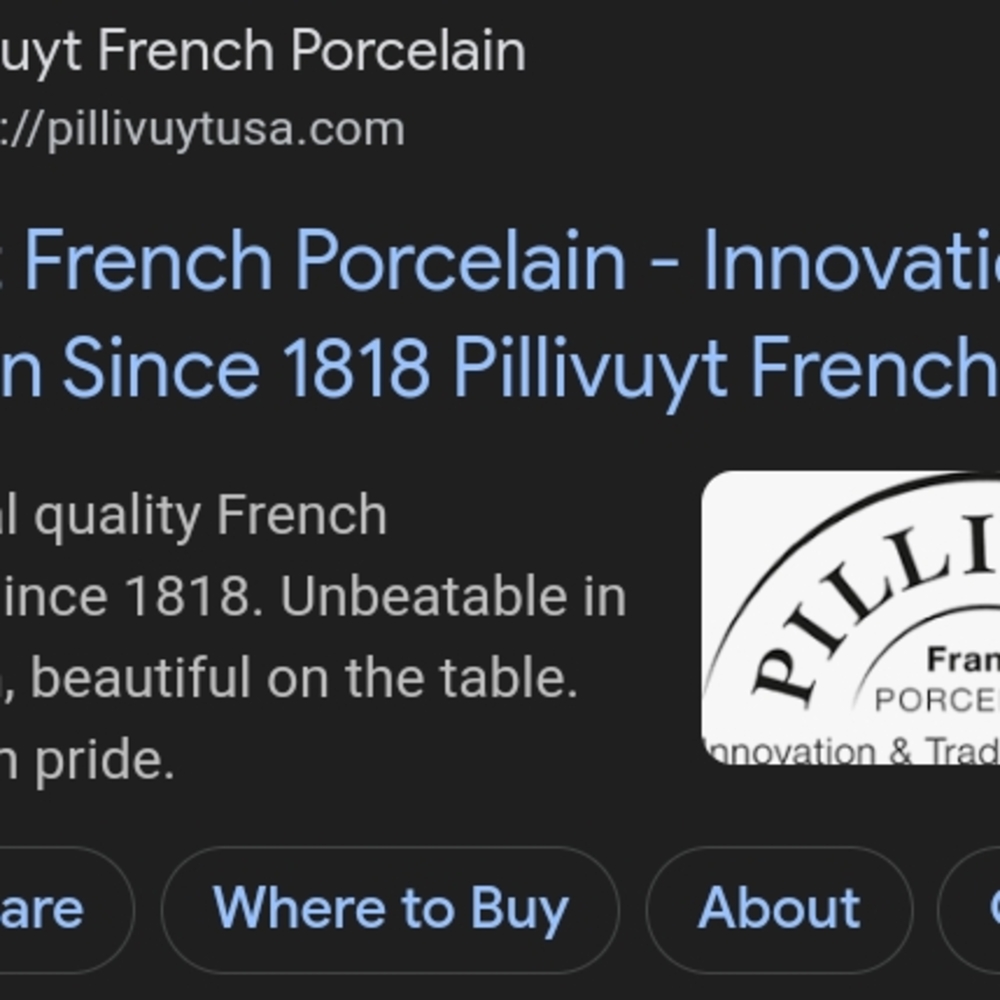Click the Pillivuyt French Porcelain site name
This screenshot has width=1000, height=1000.
pos(260,52)
